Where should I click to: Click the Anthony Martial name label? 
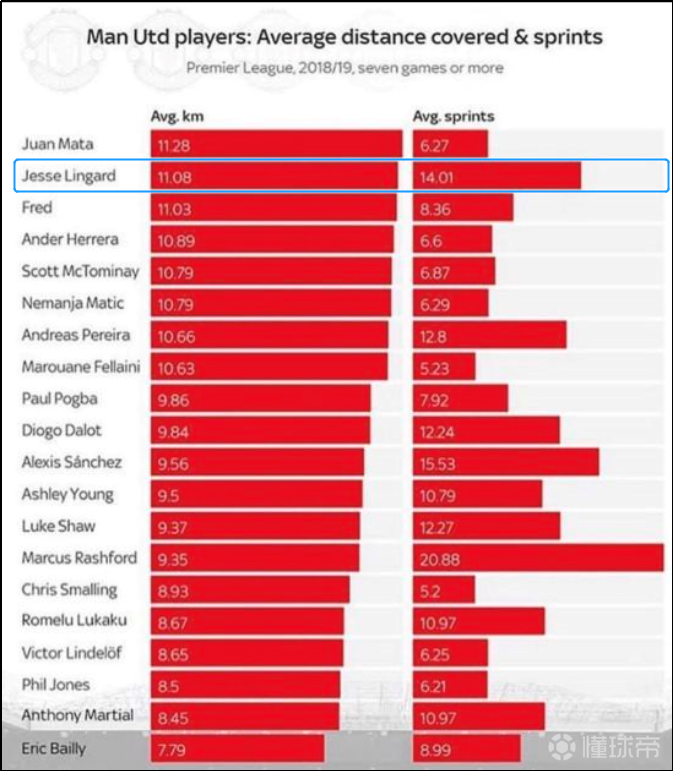[78, 715]
